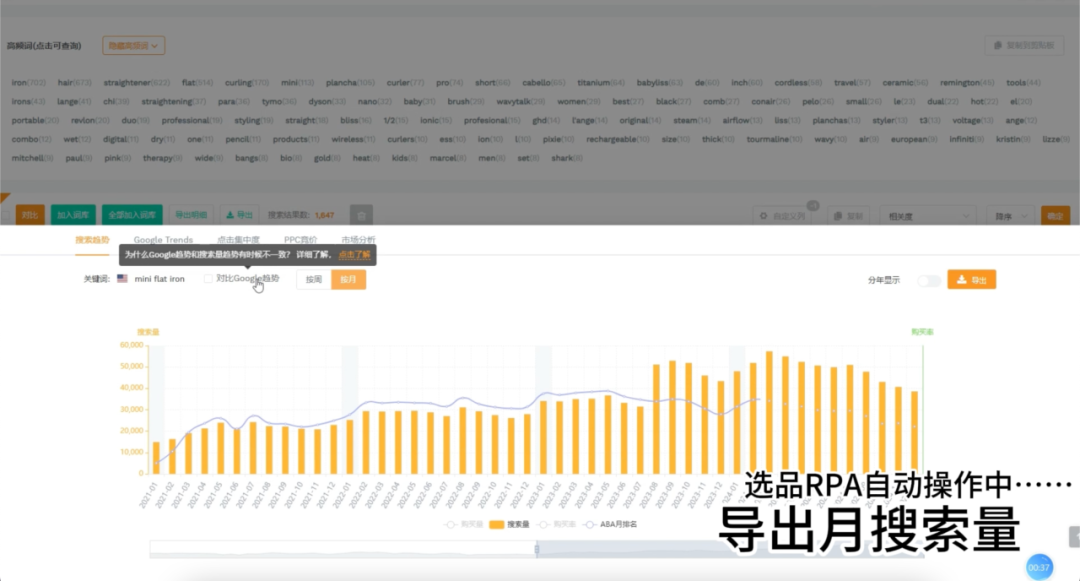Screen dimensions: 1080x581
Task: Click the 导出 export icon button
Action: pos(241,214)
